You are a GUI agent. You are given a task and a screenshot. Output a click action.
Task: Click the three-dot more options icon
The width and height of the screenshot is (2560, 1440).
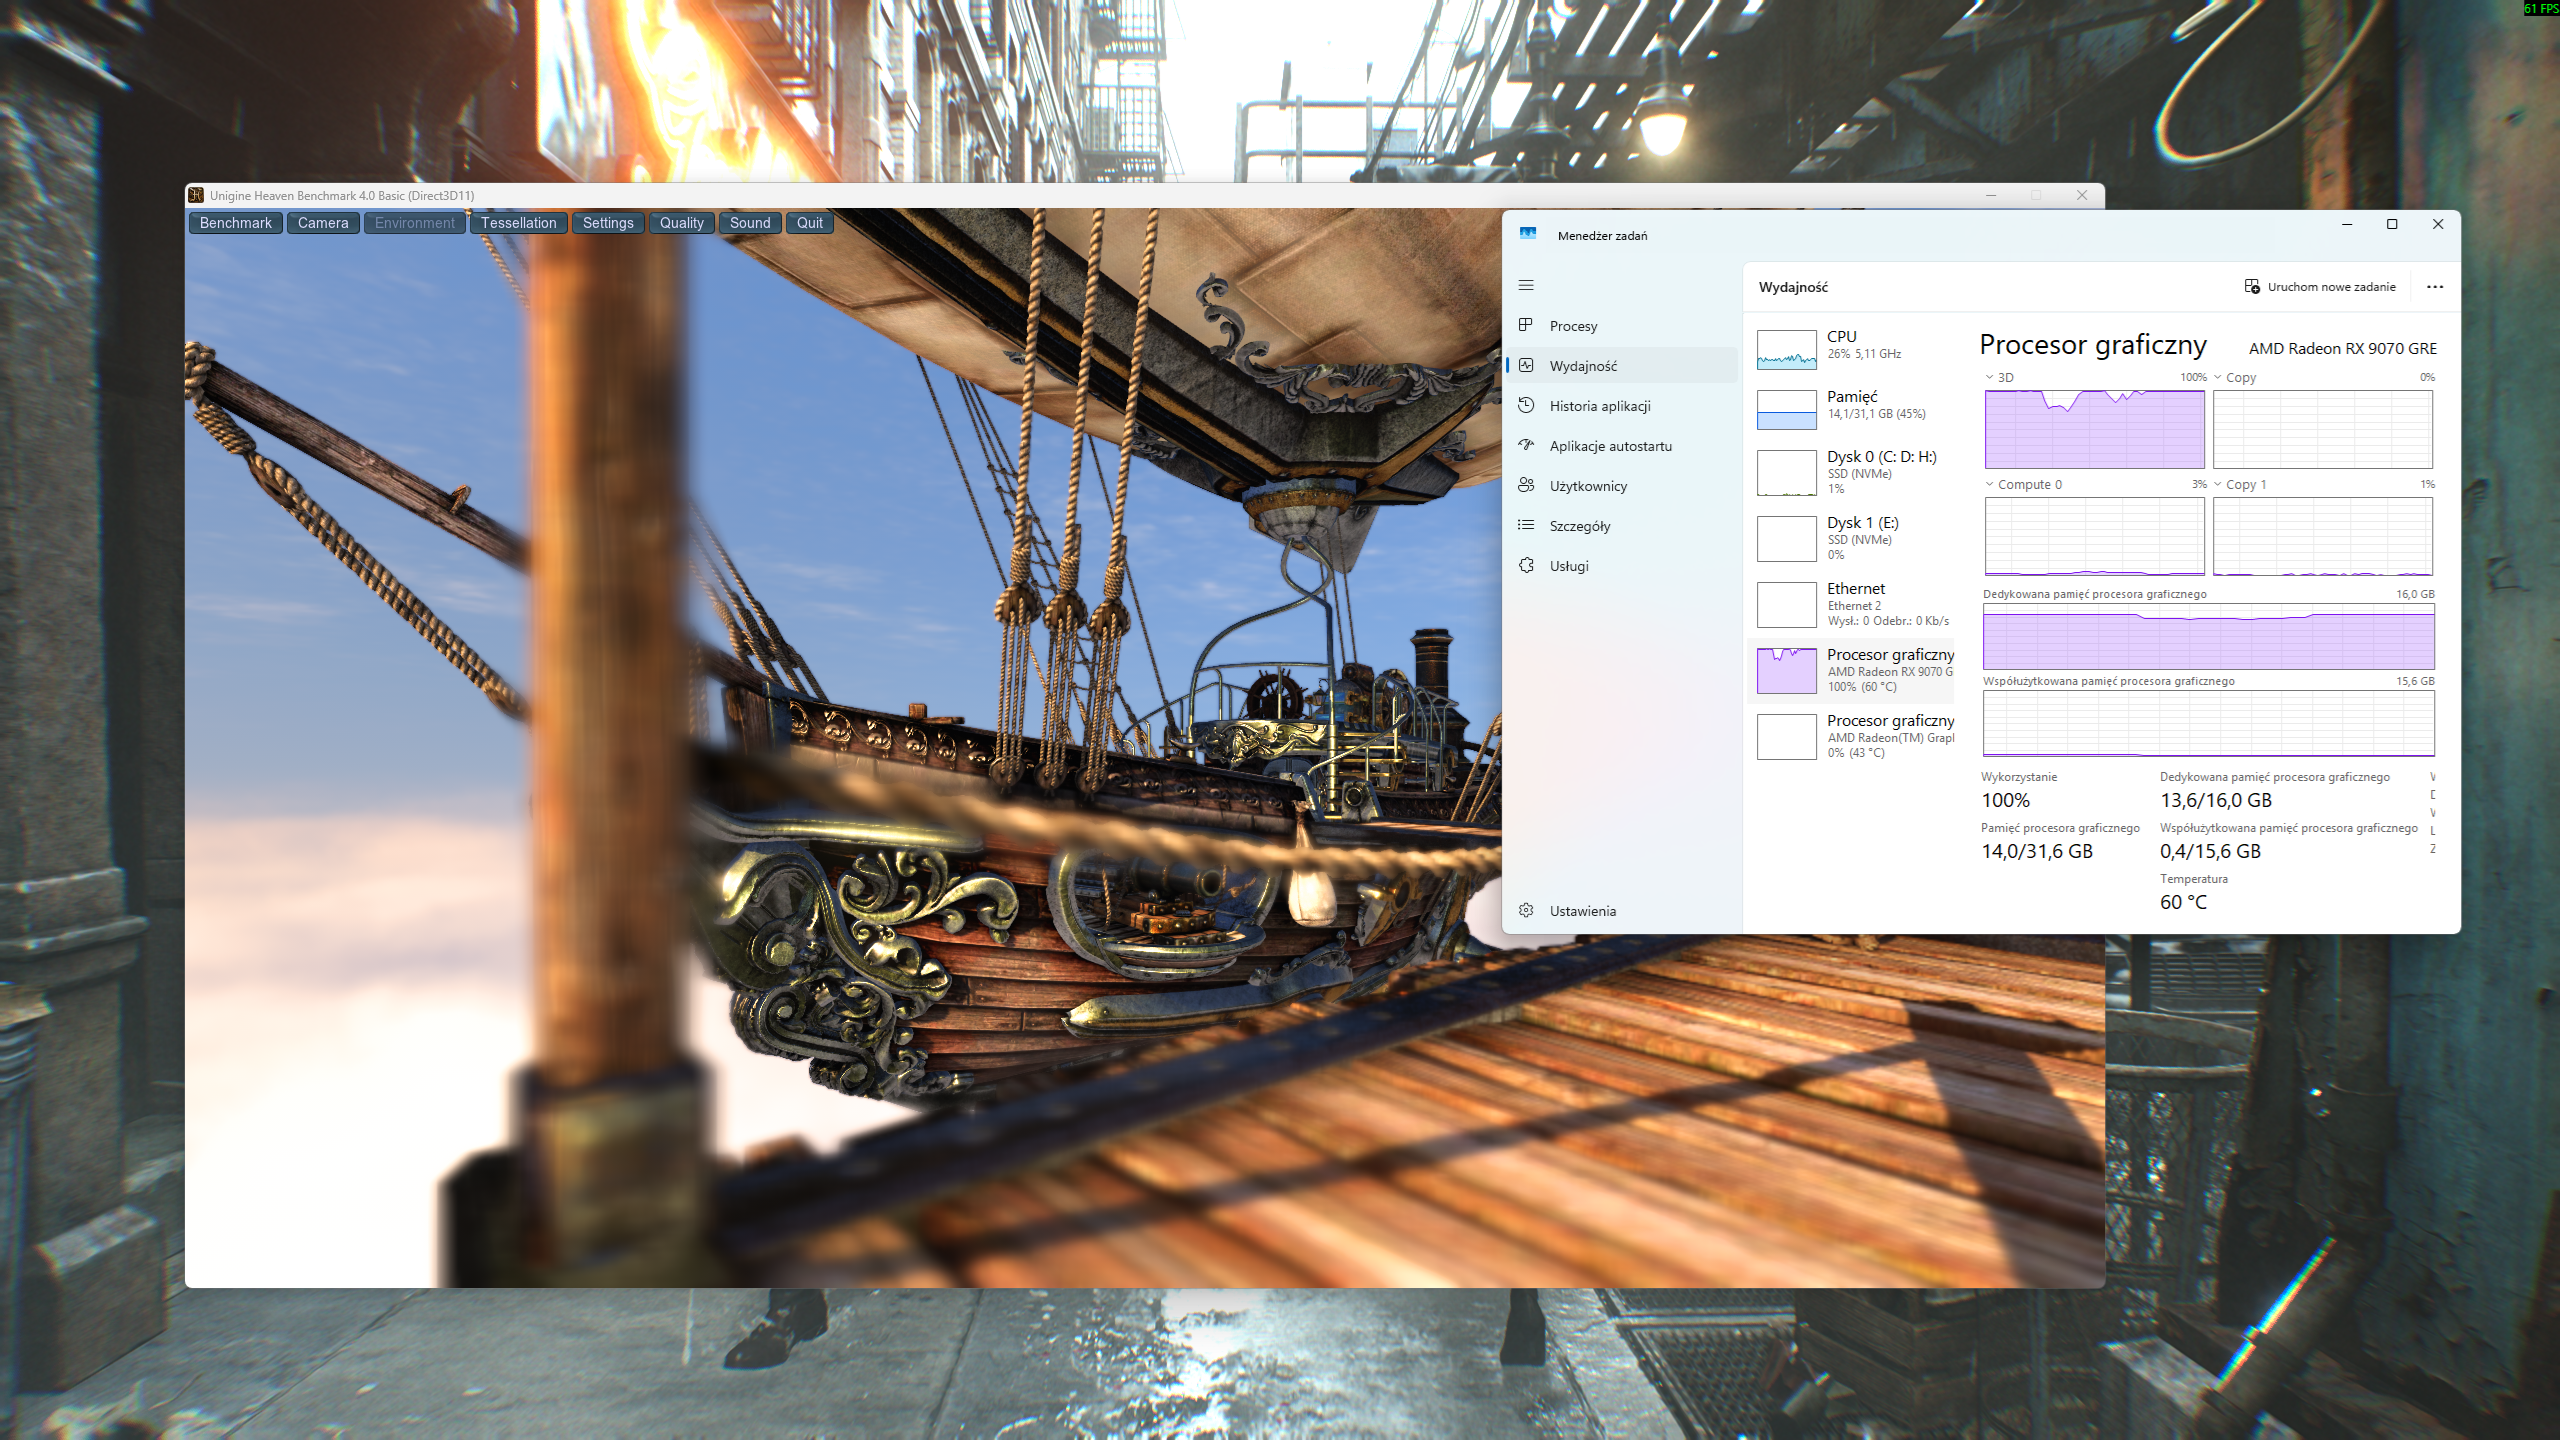[x=2435, y=287]
